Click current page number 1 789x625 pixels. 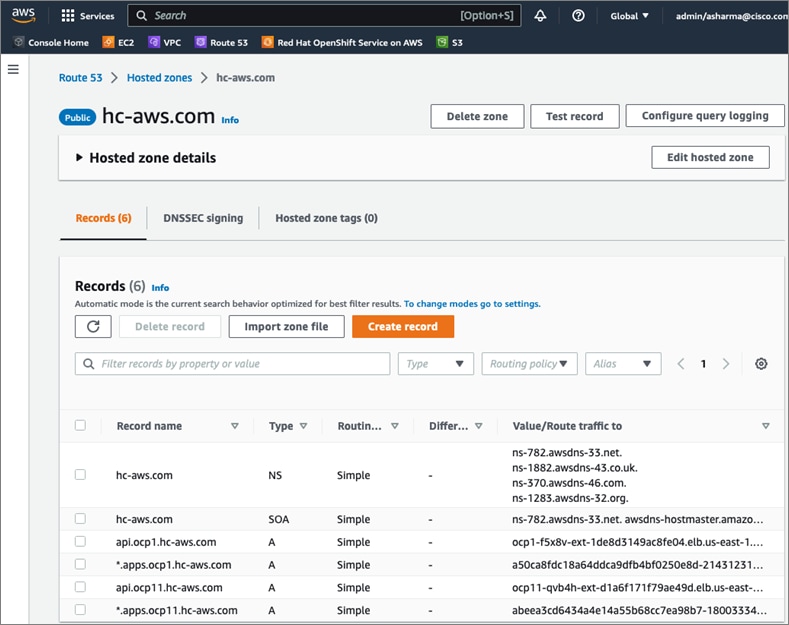click(x=703, y=363)
